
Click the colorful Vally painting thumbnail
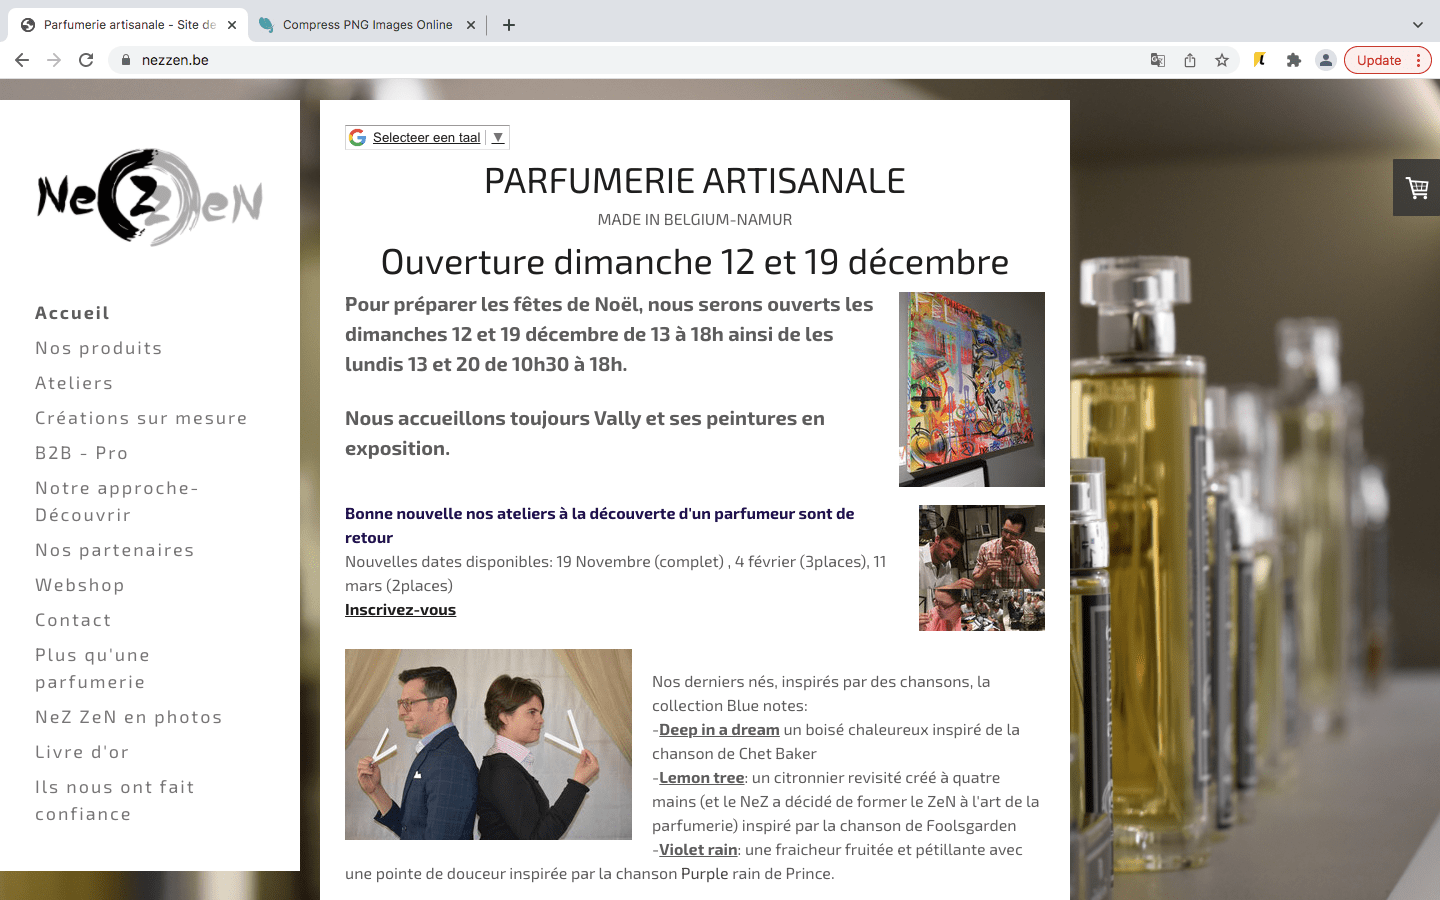(x=971, y=389)
